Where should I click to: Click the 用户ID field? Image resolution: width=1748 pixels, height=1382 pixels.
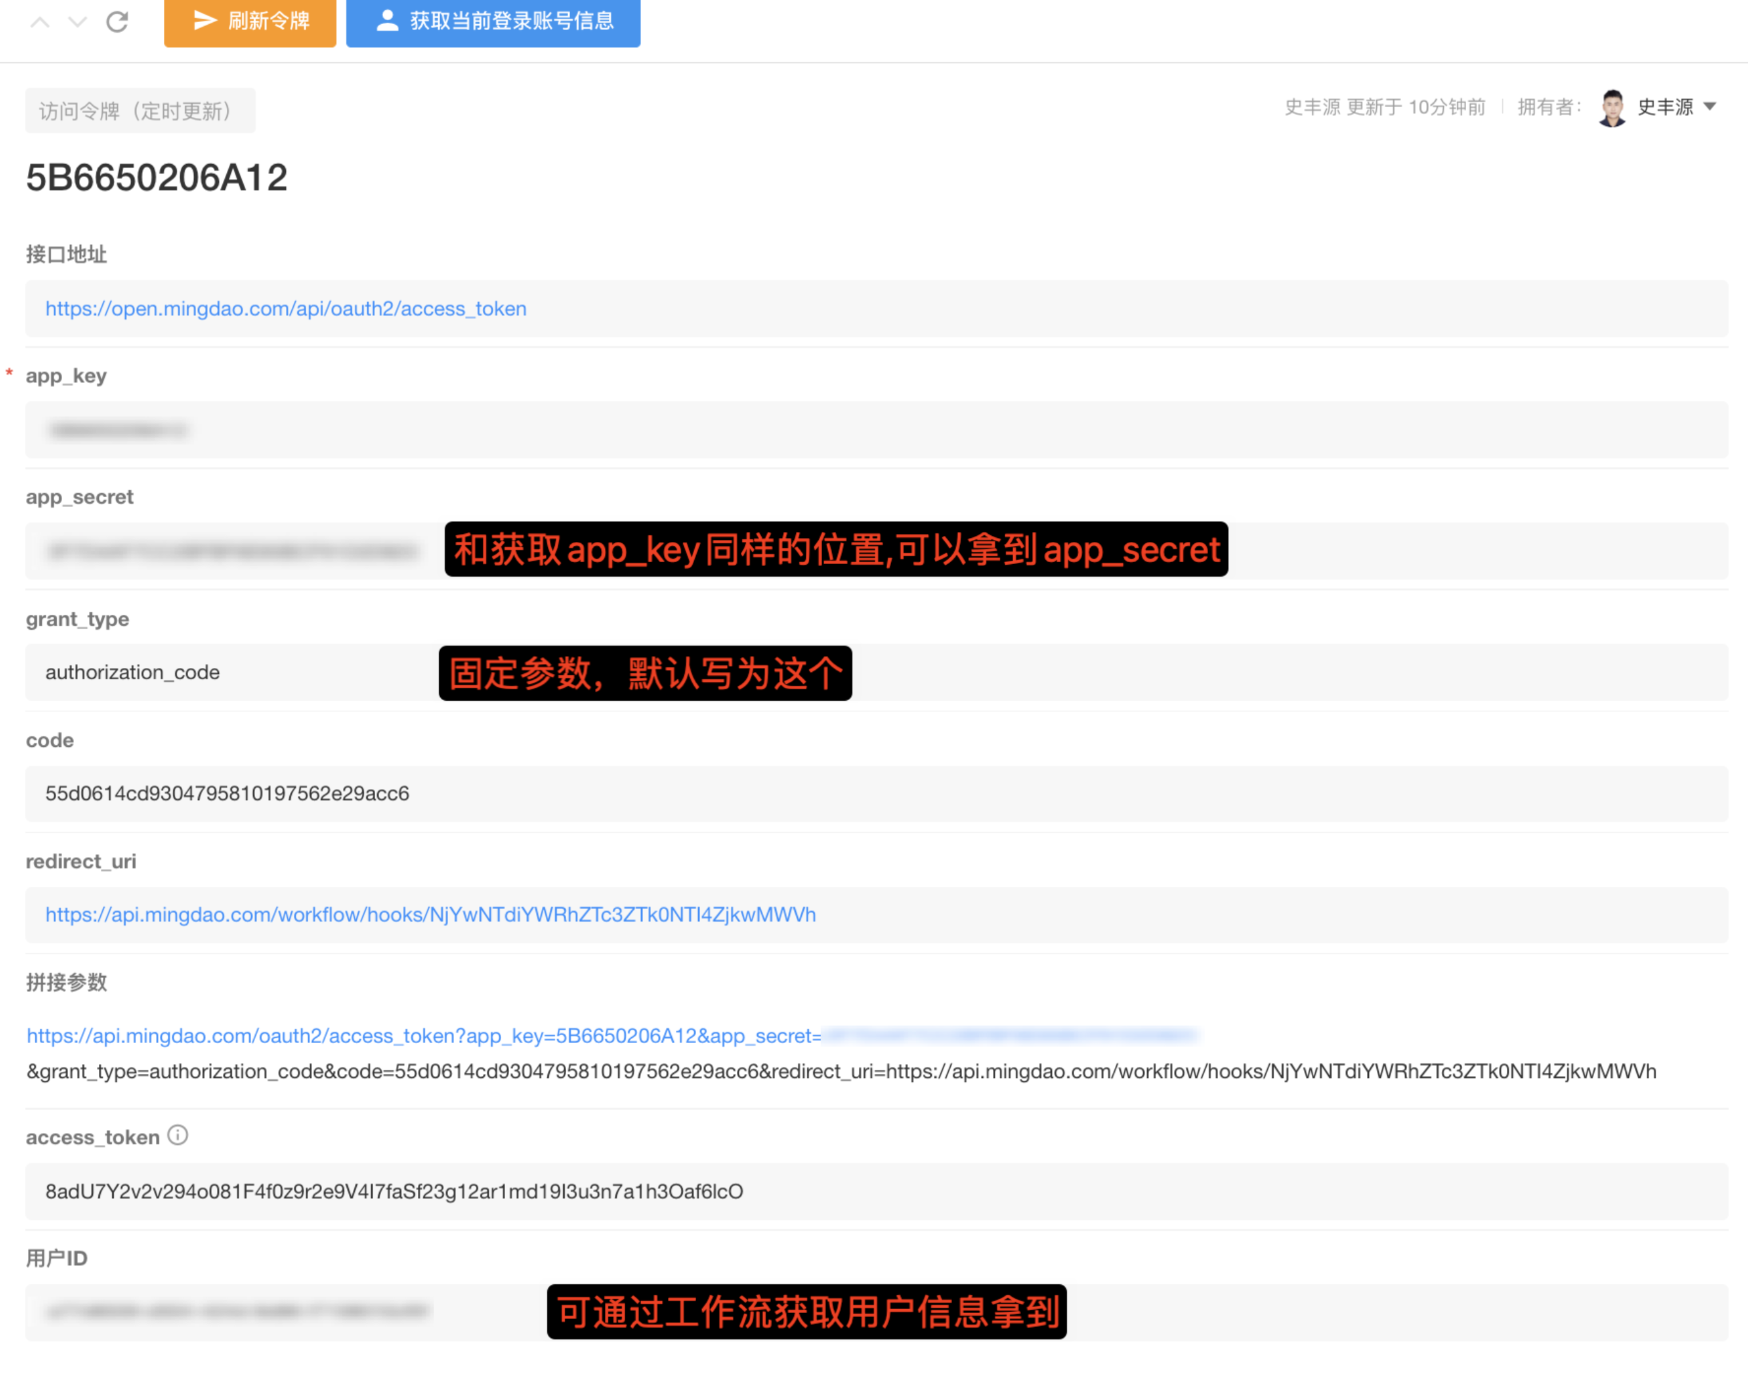[238, 1312]
